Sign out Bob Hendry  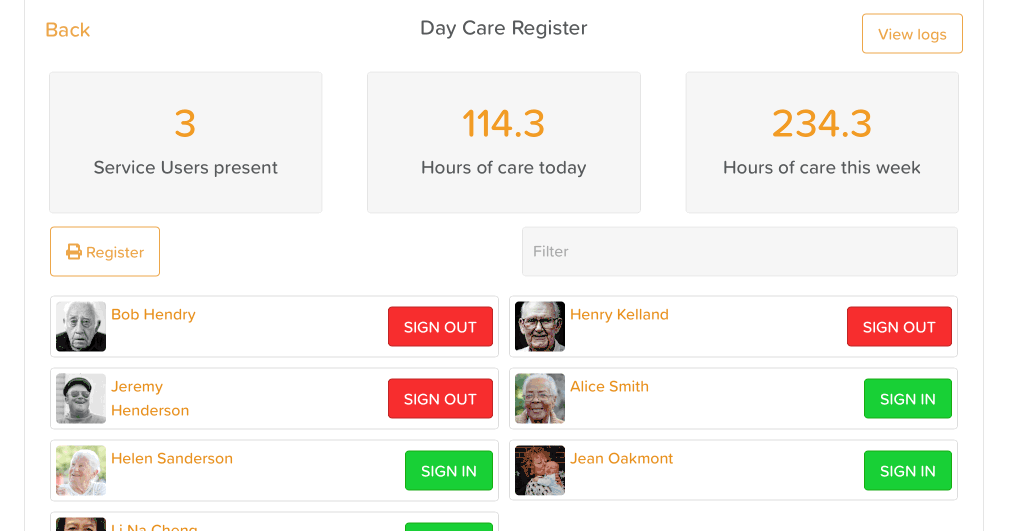pos(440,327)
